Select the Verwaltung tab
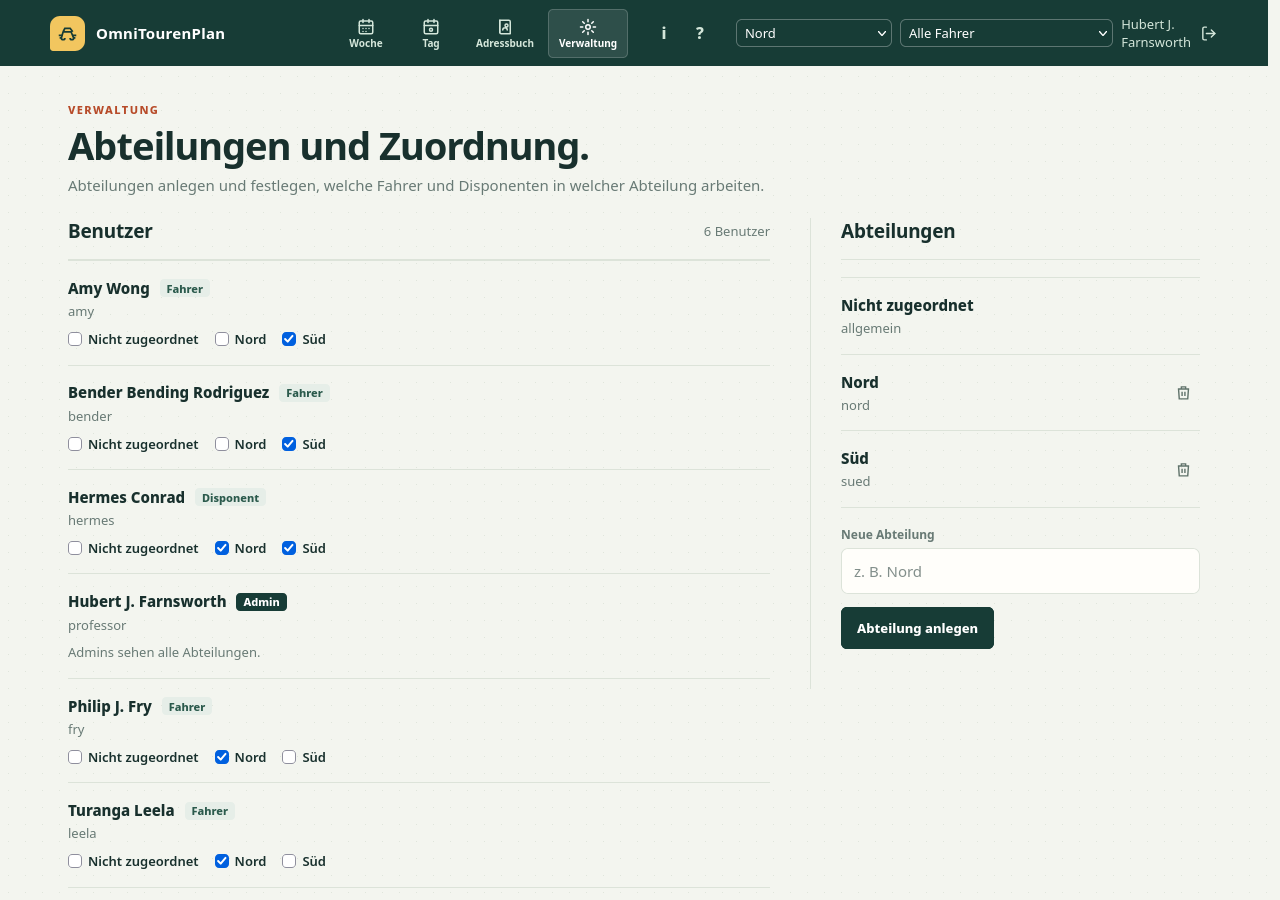This screenshot has height=900, width=1280. [588, 33]
